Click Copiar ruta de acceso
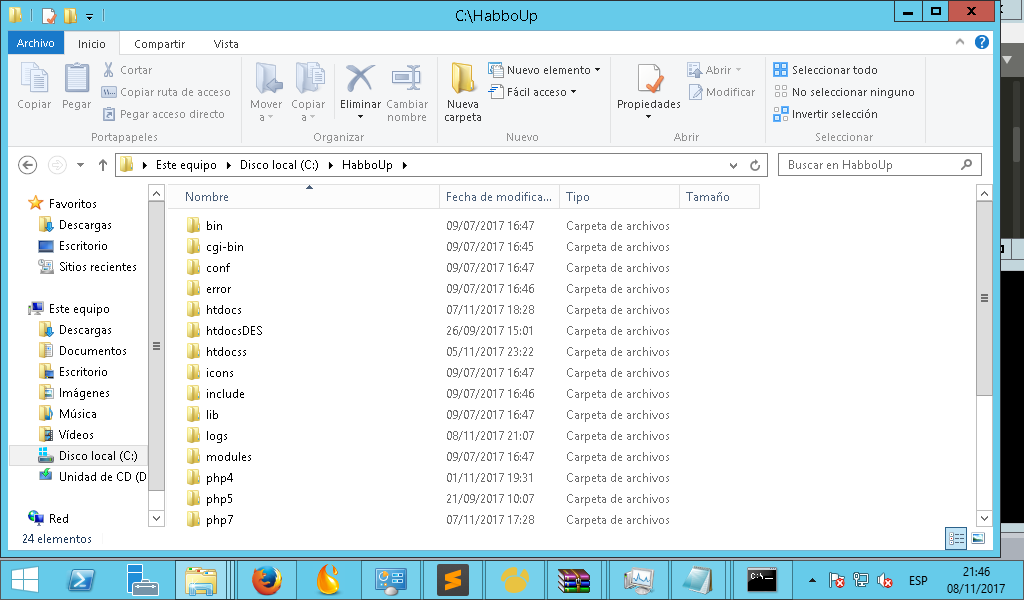The image size is (1024, 600). (167, 92)
